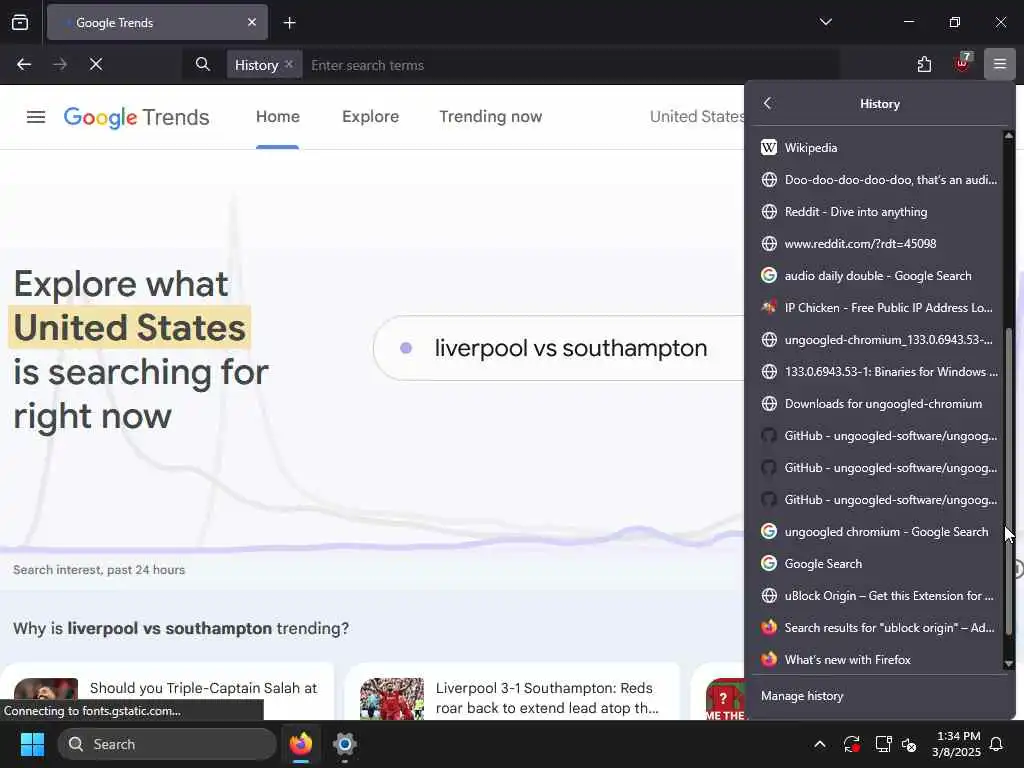Open Firefox View at tab bar start

(x=20, y=23)
